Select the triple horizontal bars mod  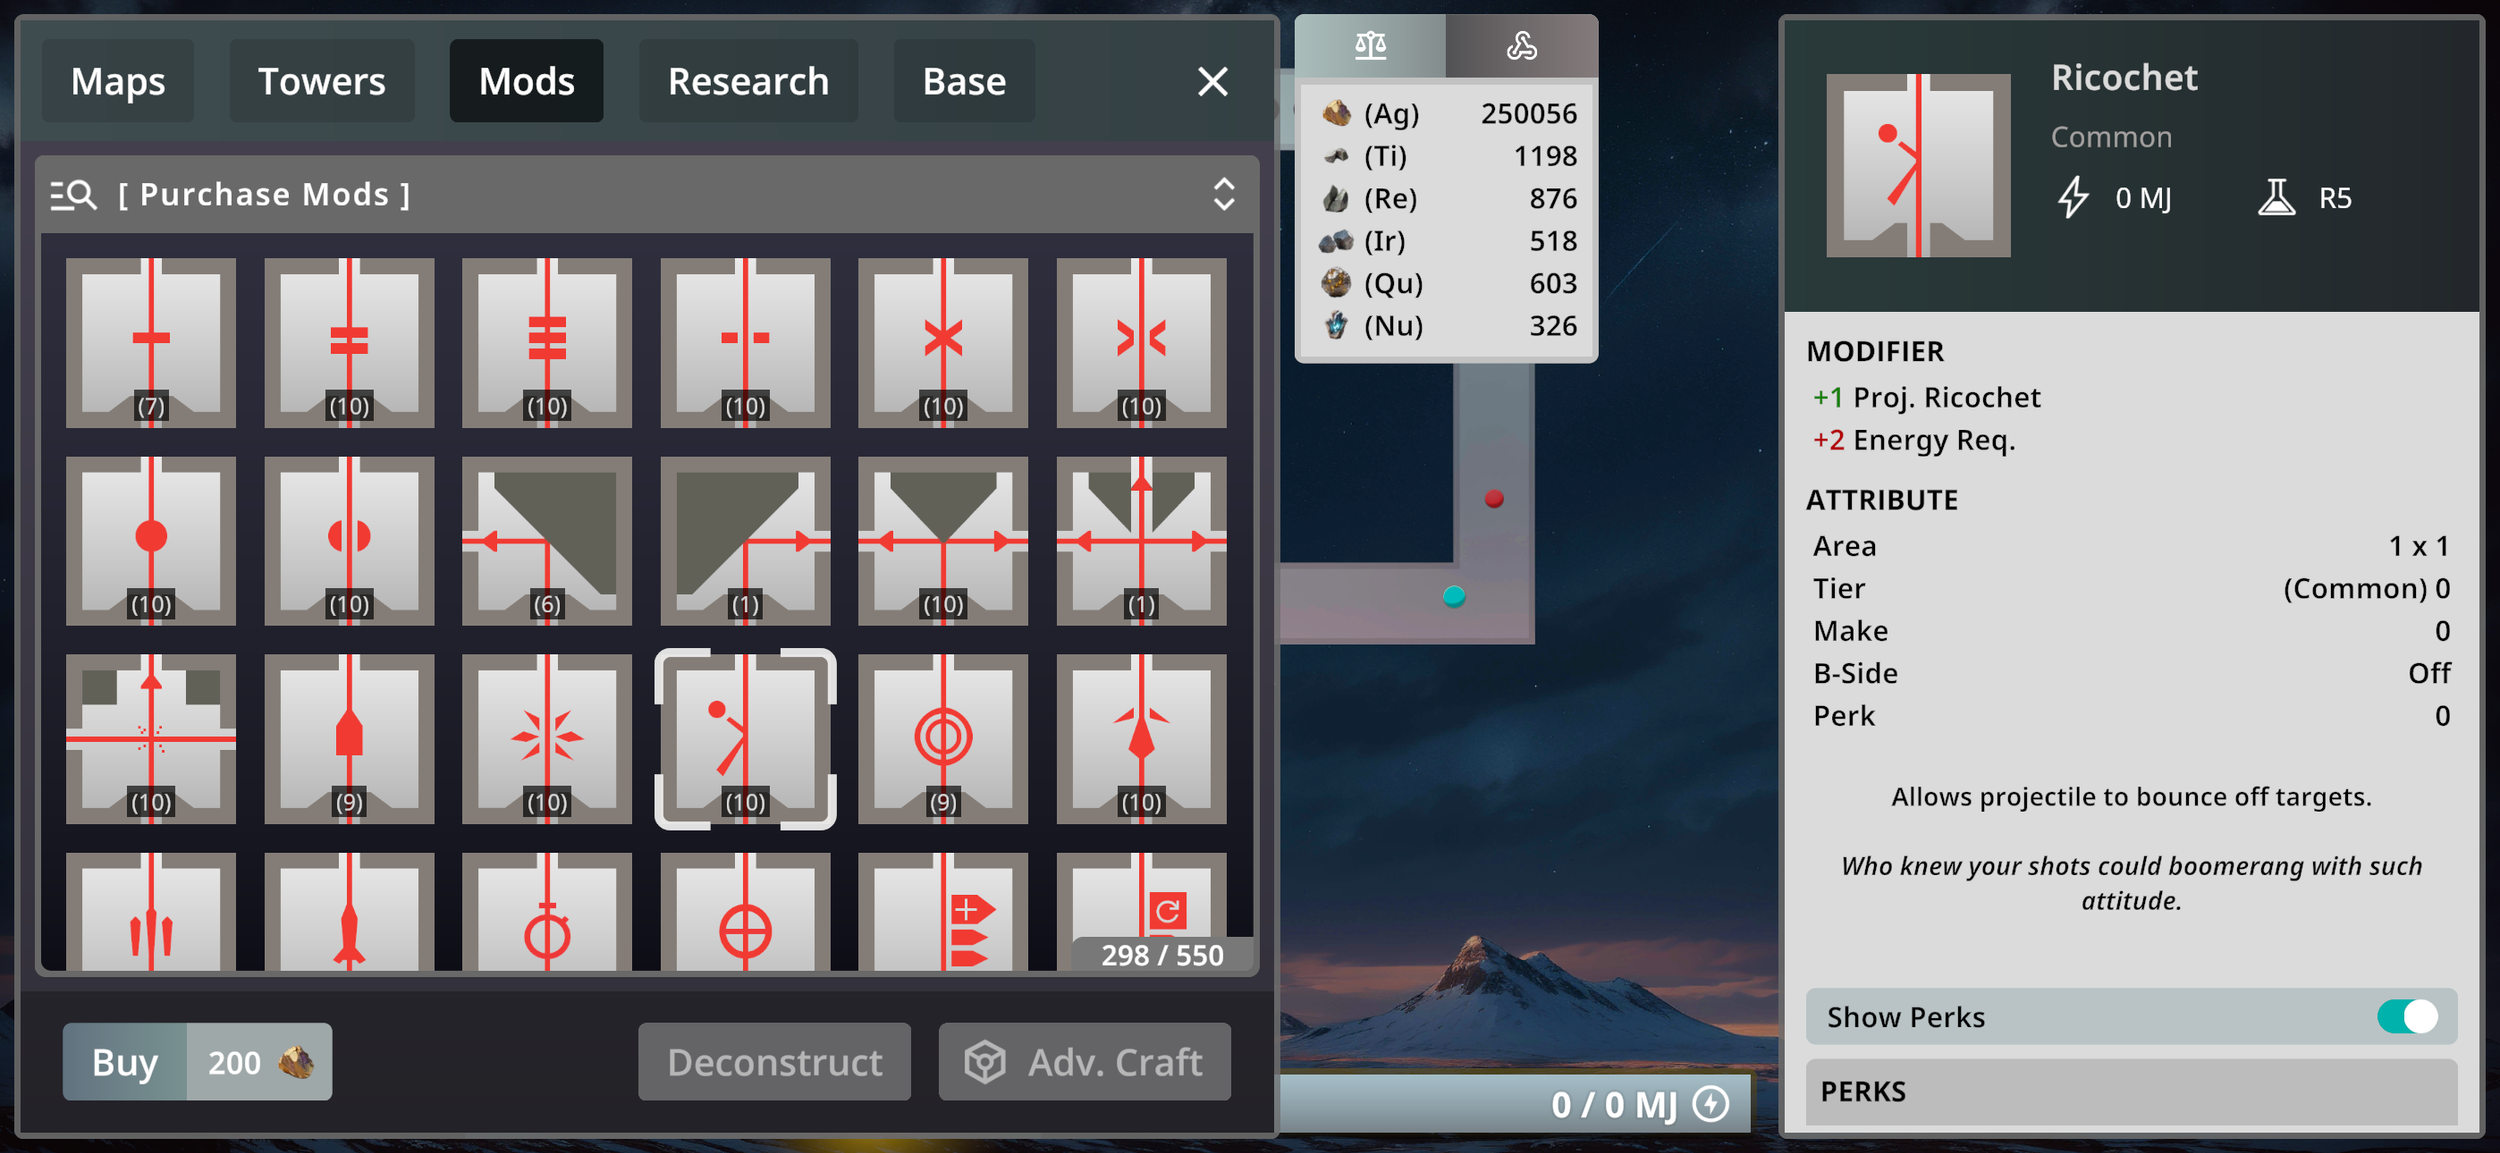coord(547,342)
